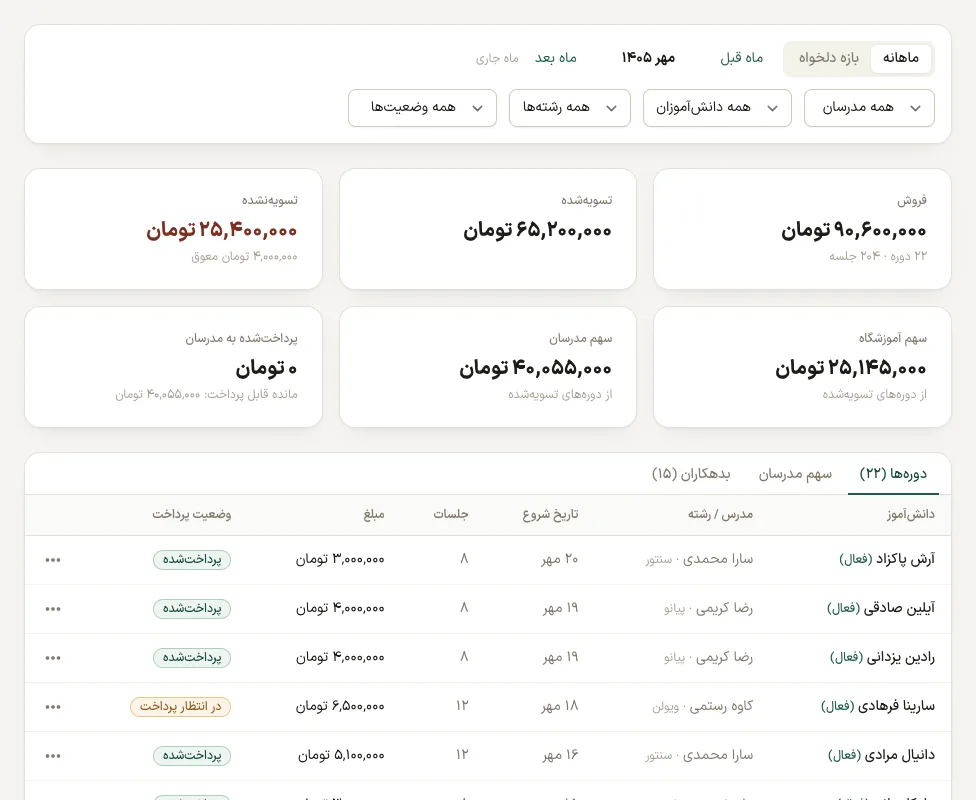This screenshot has height=800, width=976.
Task: Click در انتظار پرداخت status badge
Action: click(181, 707)
